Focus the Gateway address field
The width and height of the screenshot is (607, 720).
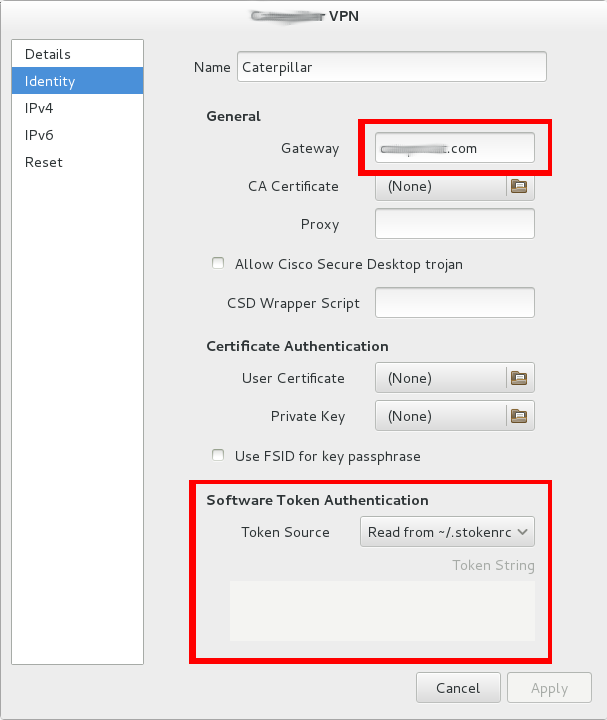455,148
